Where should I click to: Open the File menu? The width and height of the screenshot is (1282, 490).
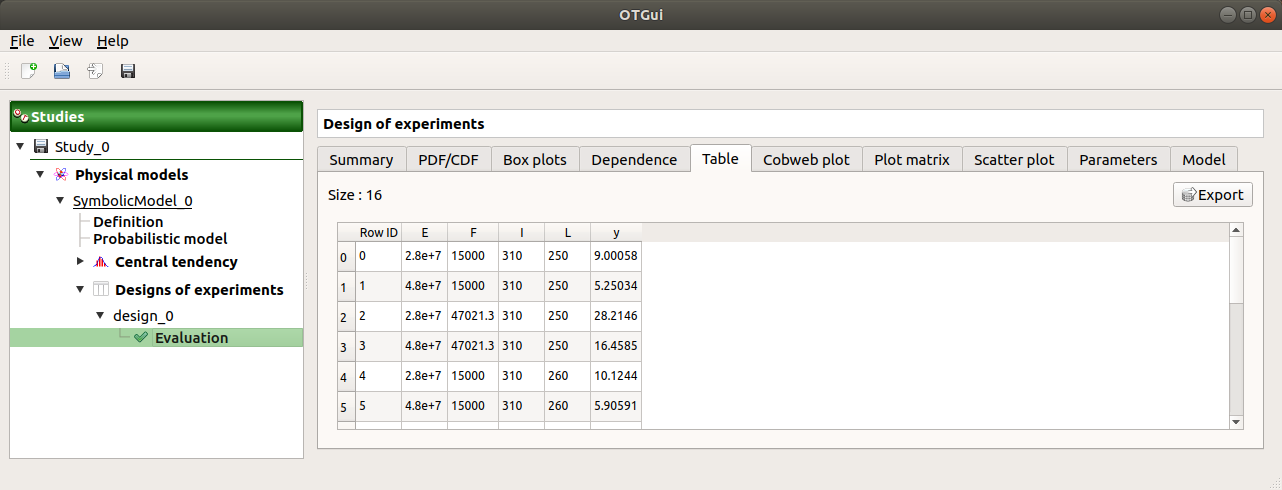point(22,41)
